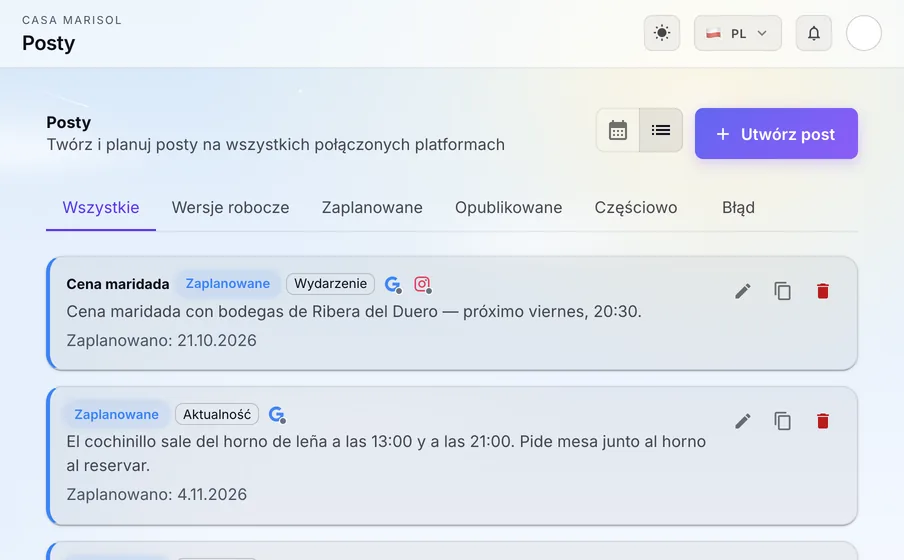Select the Wersje robocze tab

tap(231, 208)
